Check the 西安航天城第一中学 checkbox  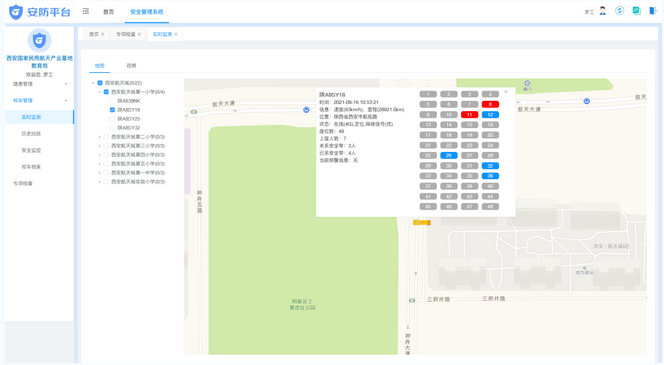click(x=106, y=173)
